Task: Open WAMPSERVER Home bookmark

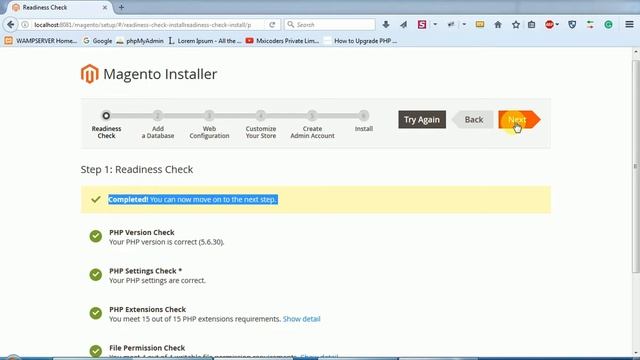Action: click(41, 41)
